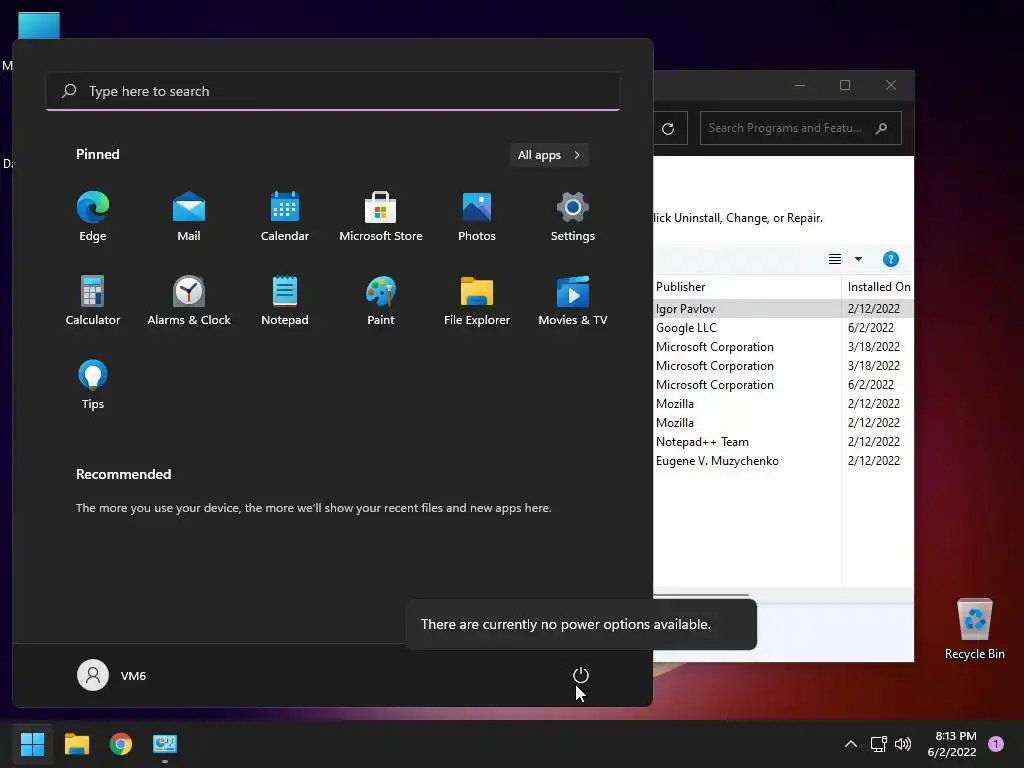This screenshot has height=768, width=1024.
Task: Open File Explorer from the taskbar
Action: point(76,744)
